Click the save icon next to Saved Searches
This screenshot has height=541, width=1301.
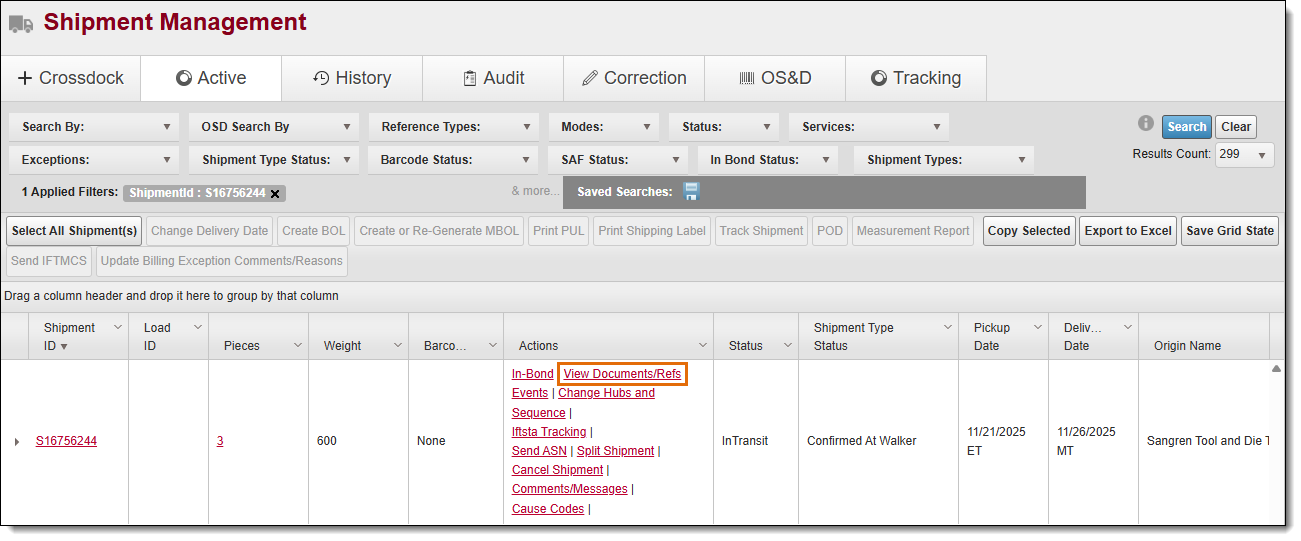coord(691,192)
